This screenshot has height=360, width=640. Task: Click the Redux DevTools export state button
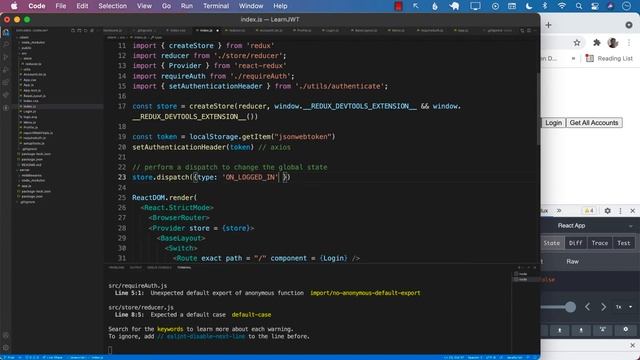tap(581, 330)
